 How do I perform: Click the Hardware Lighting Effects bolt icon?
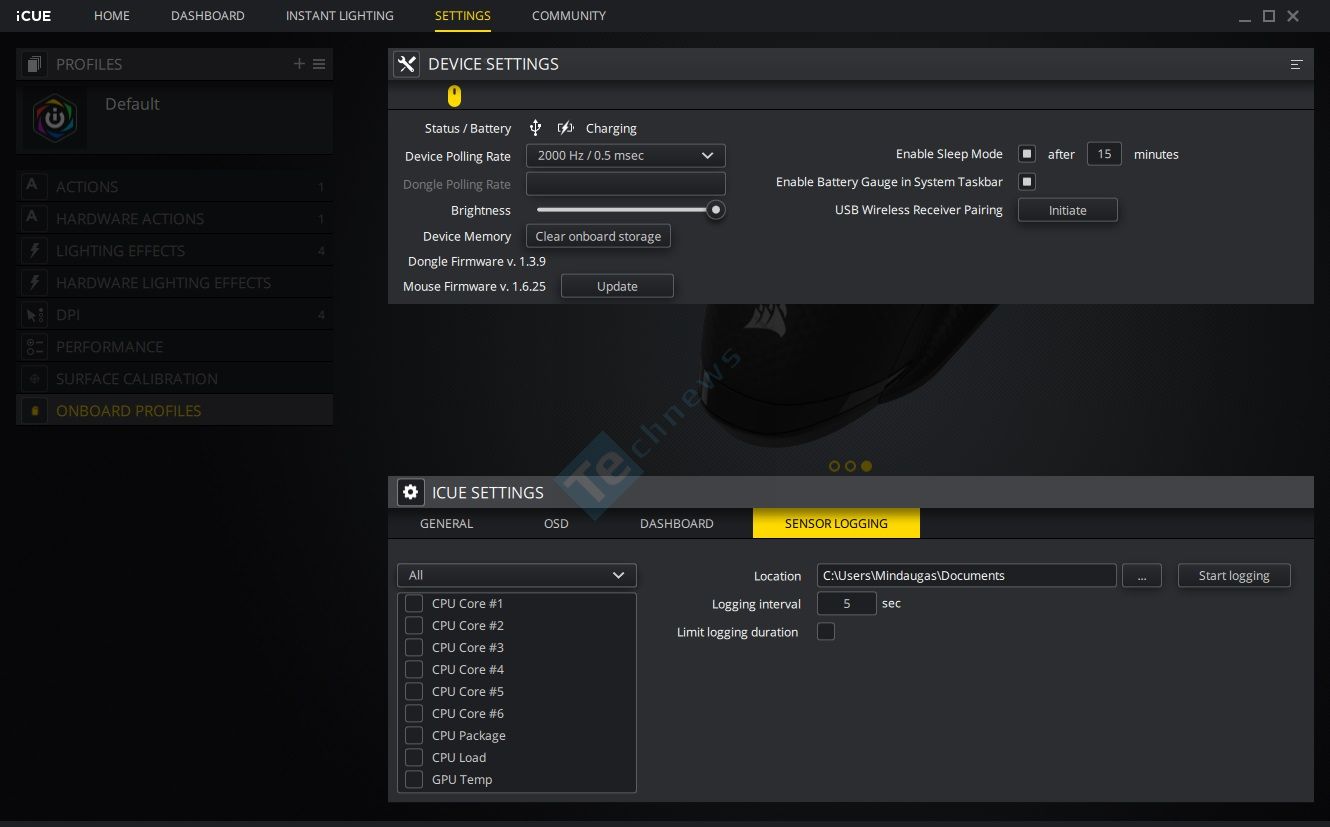tap(34, 282)
